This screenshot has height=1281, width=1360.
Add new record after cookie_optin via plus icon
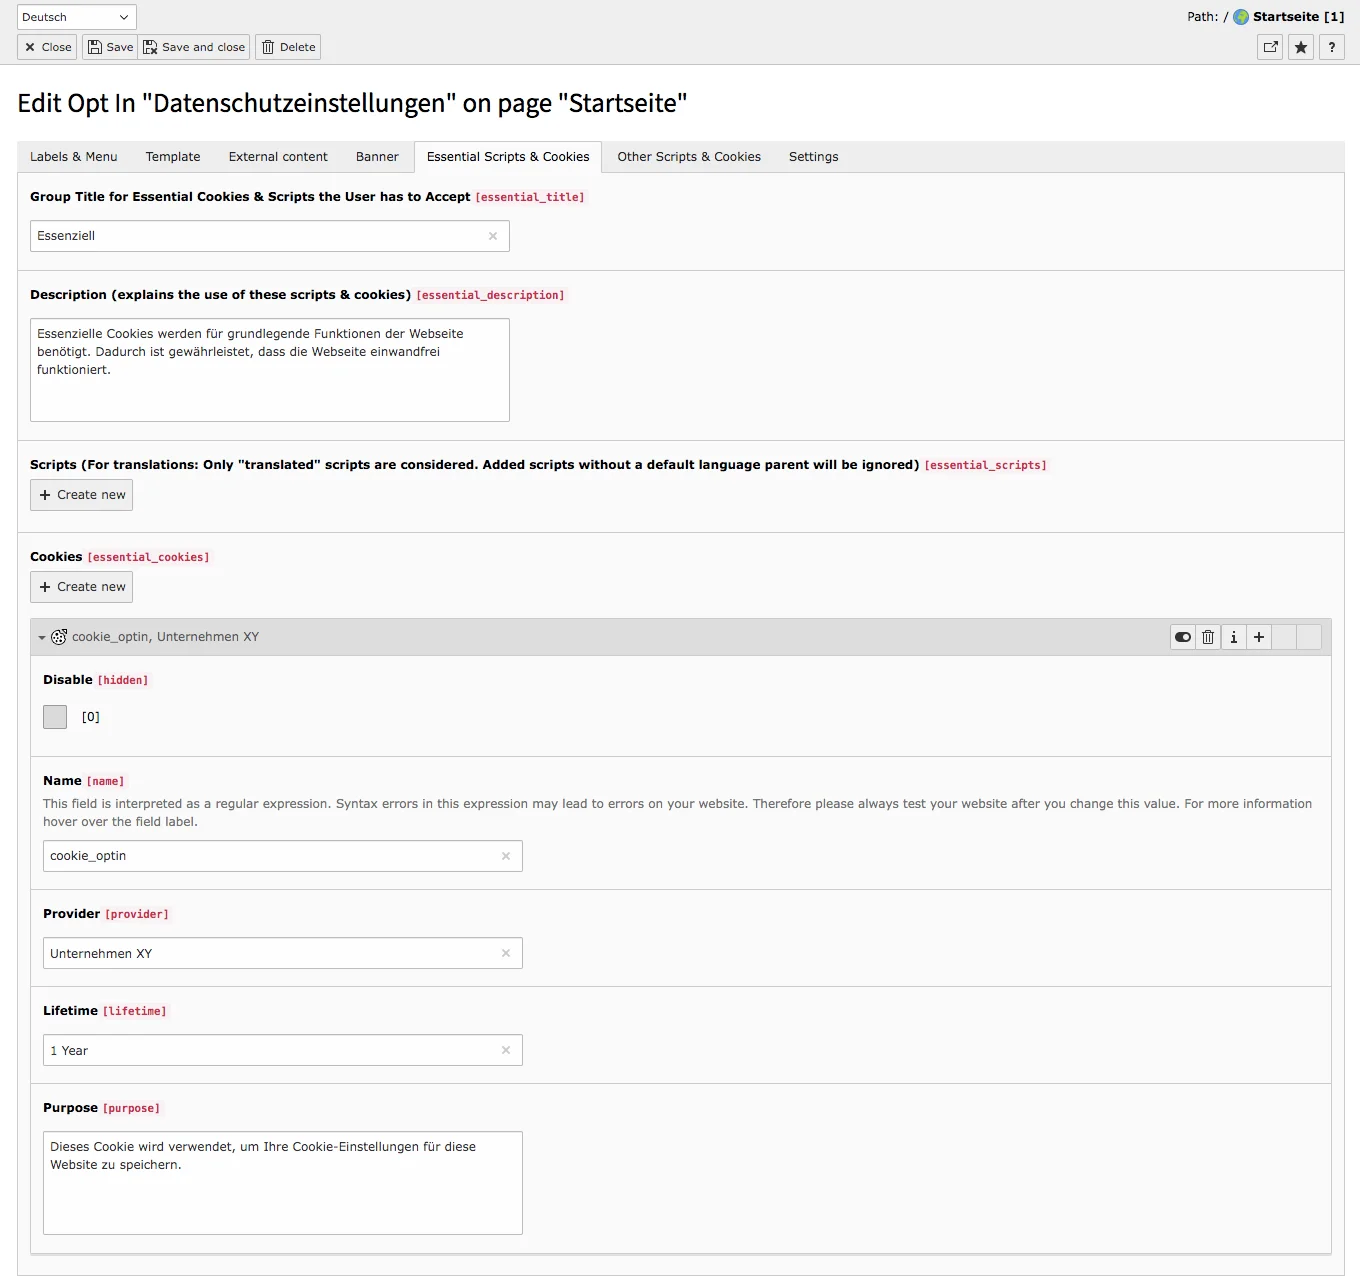click(x=1259, y=637)
